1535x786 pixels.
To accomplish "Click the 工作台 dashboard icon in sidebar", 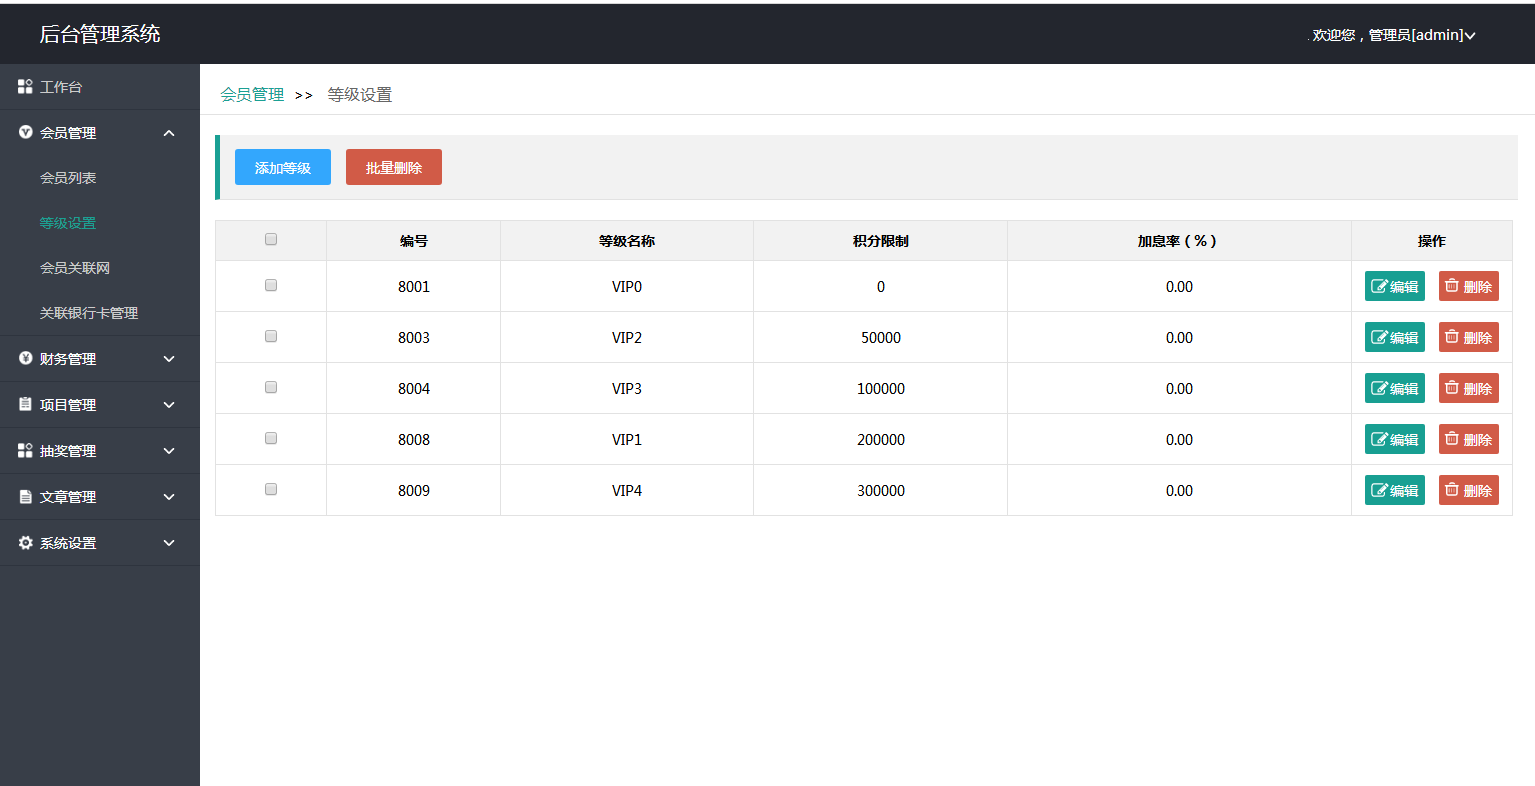I will tap(26, 87).
